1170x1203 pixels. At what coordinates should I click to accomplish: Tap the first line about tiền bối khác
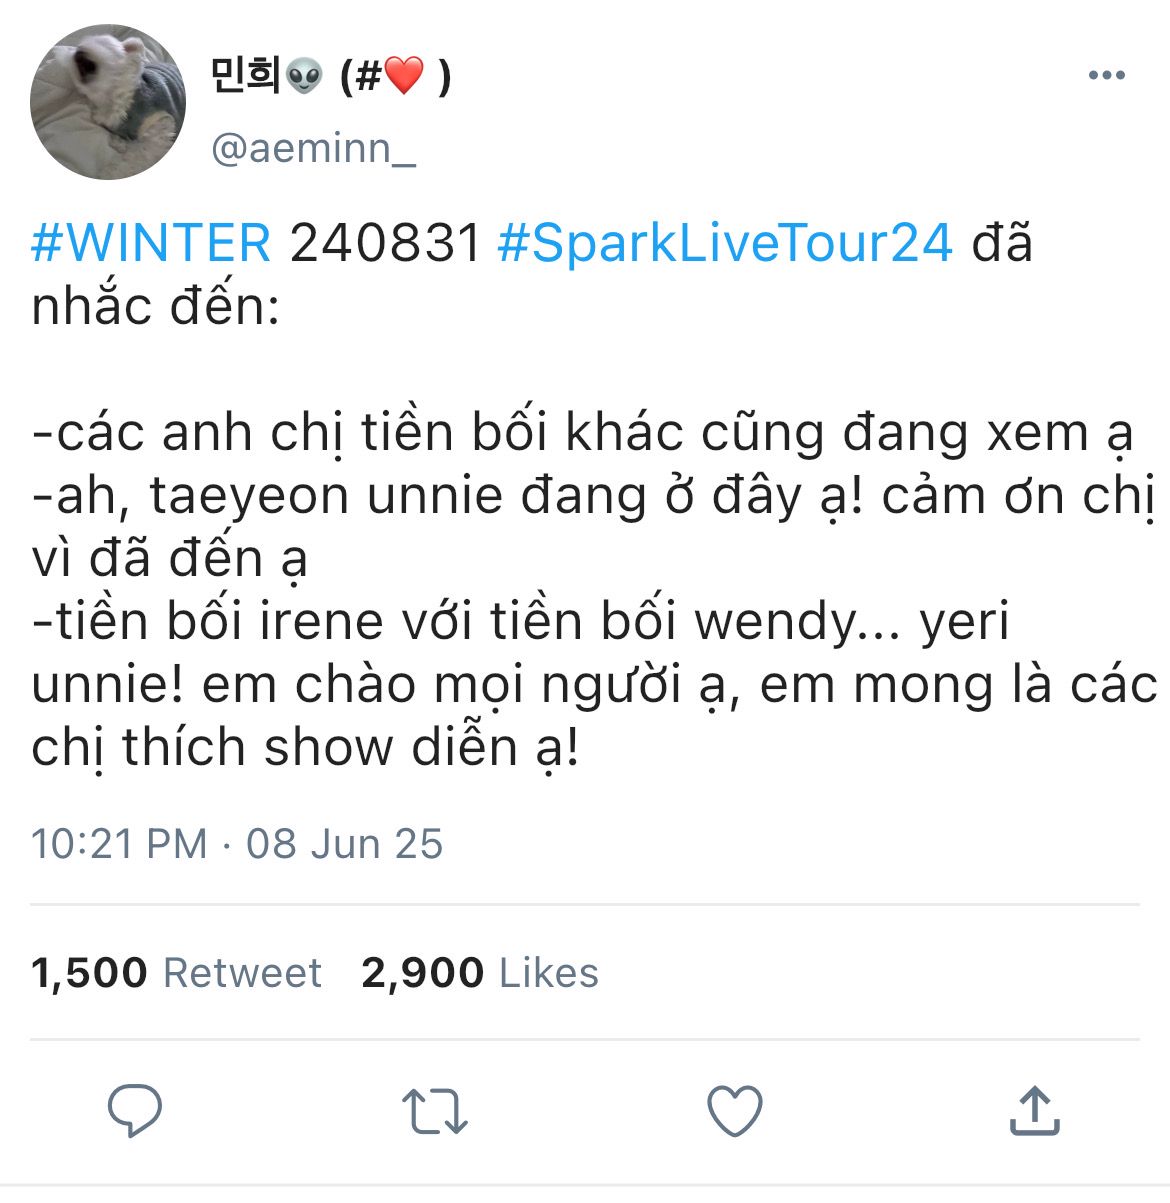(x=582, y=433)
